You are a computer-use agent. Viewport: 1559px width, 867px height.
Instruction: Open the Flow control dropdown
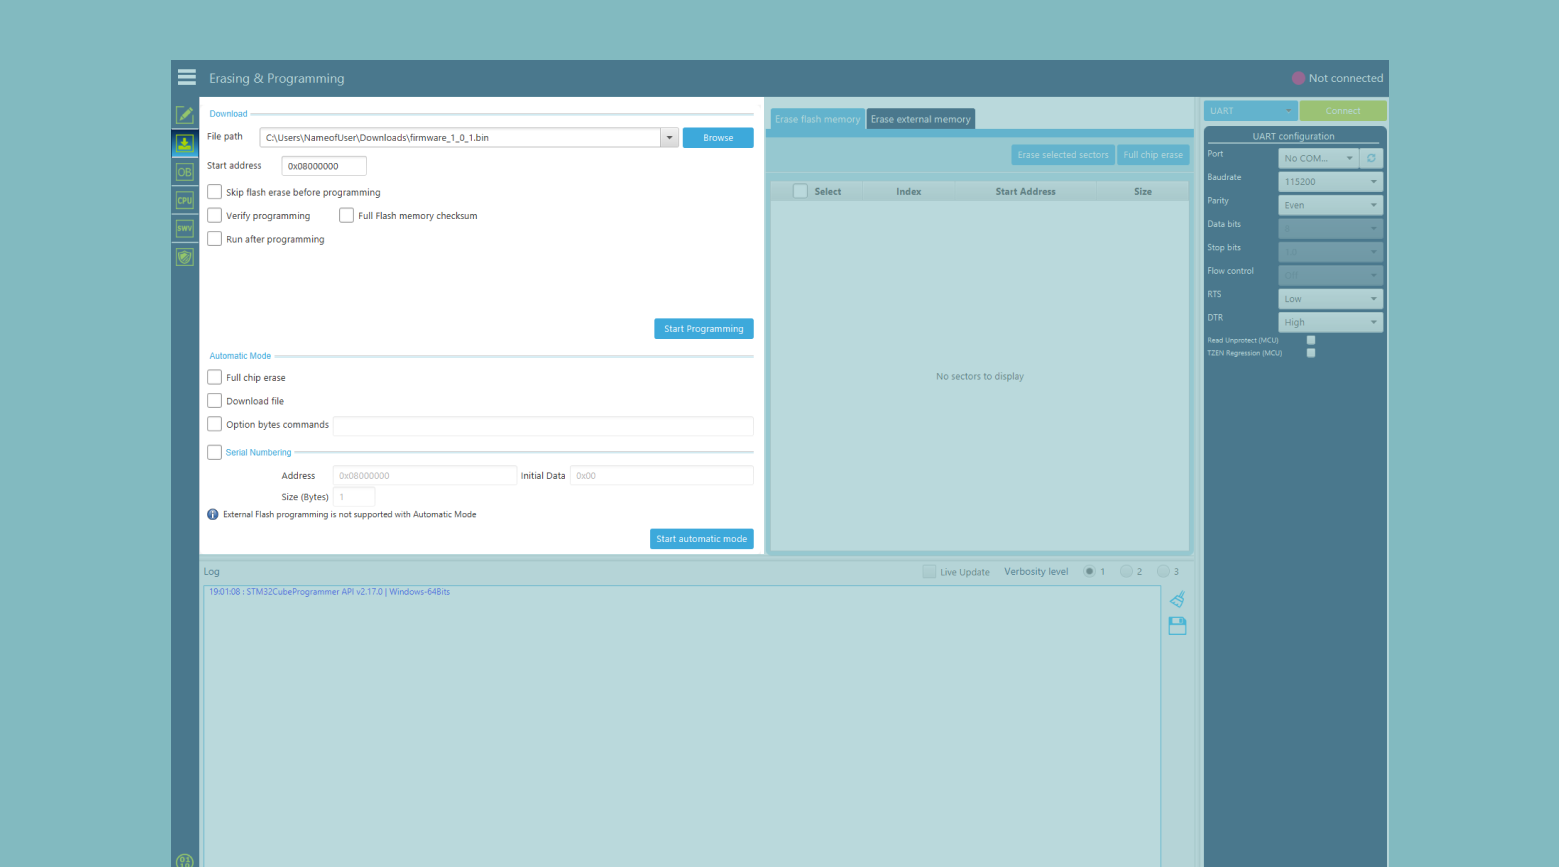point(1330,275)
